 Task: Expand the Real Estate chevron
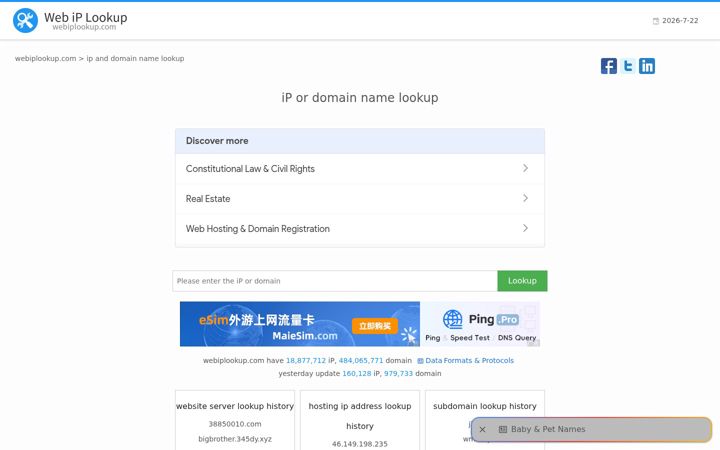525,198
